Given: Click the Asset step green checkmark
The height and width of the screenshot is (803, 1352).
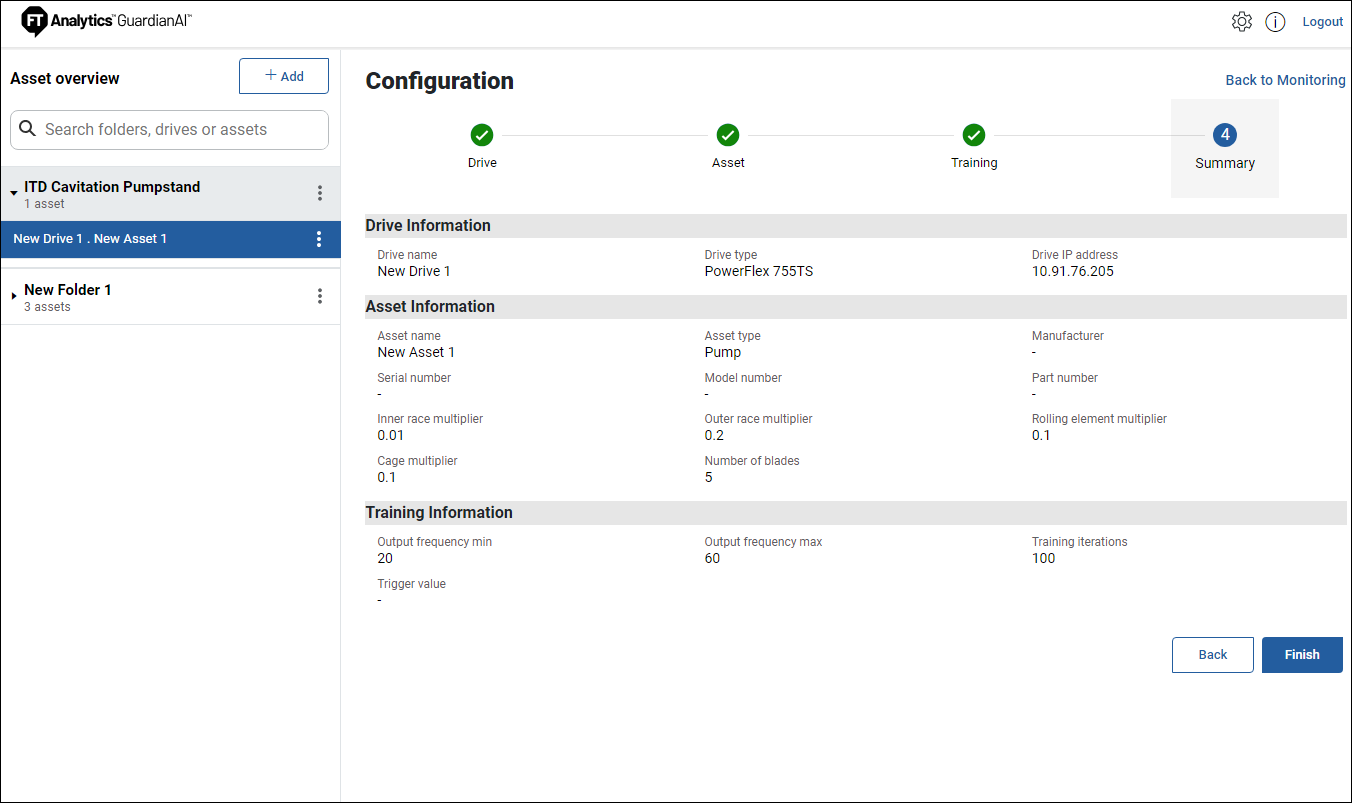Looking at the screenshot, I should coord(728,135).
